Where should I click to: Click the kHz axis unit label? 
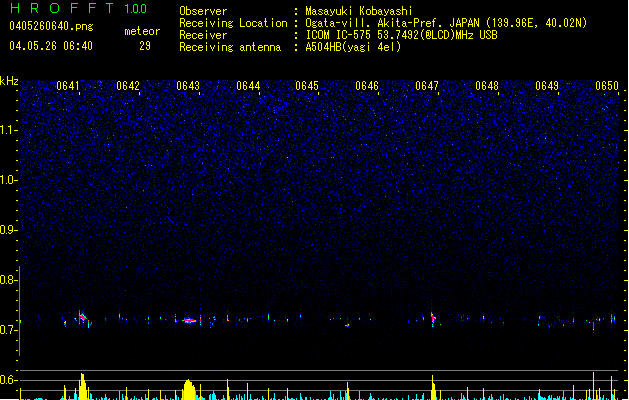pyautogui.click(x=9, y=81)
